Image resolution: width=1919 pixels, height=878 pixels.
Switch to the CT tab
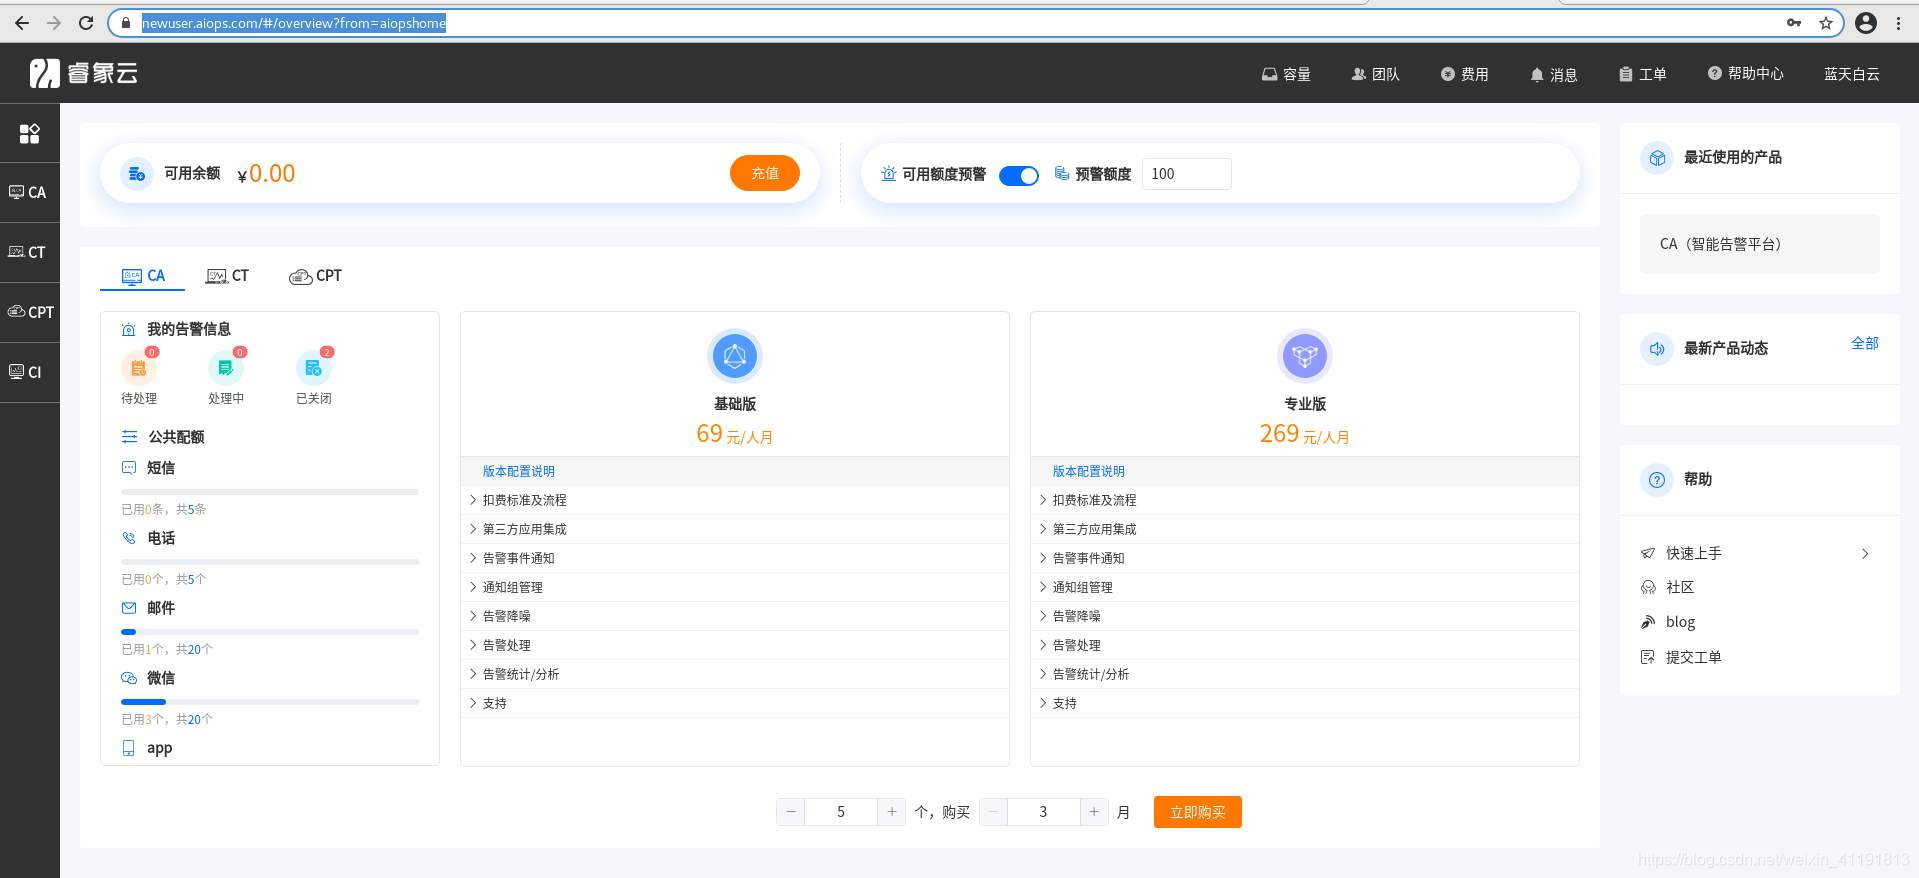coord(227,276)
